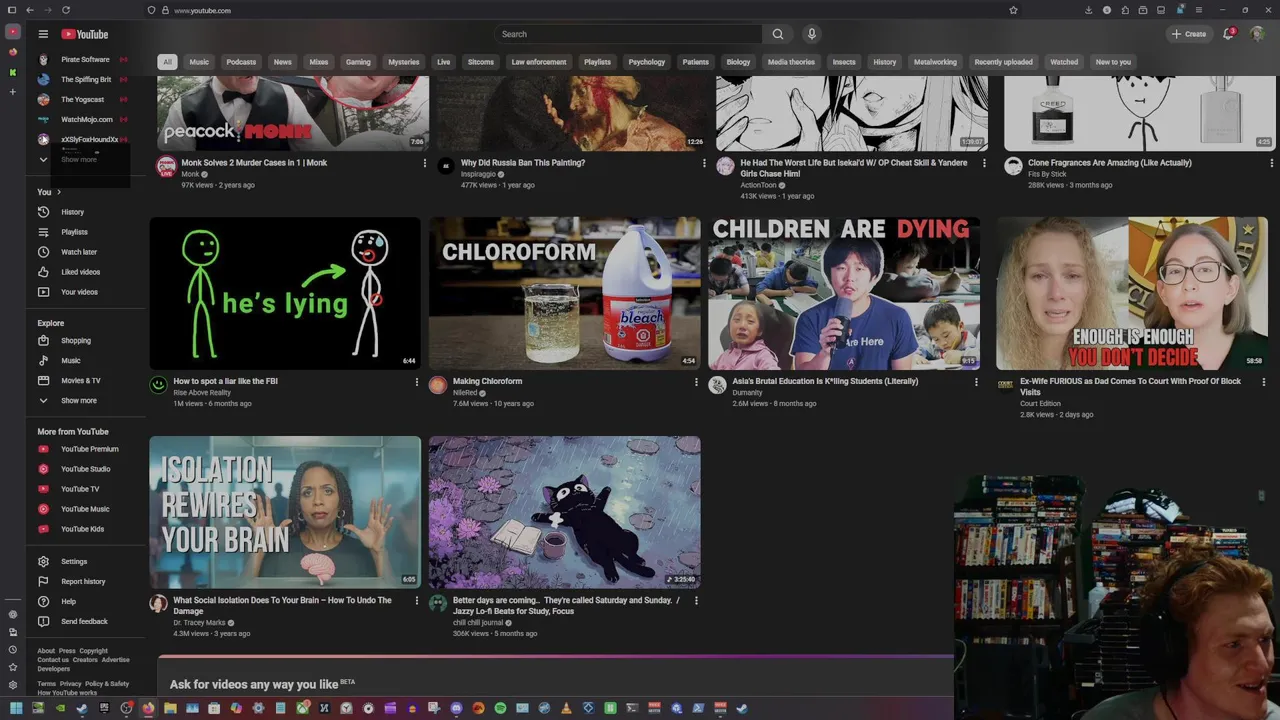The width and height of the screenshot is (1280, 720).
Task: Click the Privacy footer link
Action: (70, 684)
